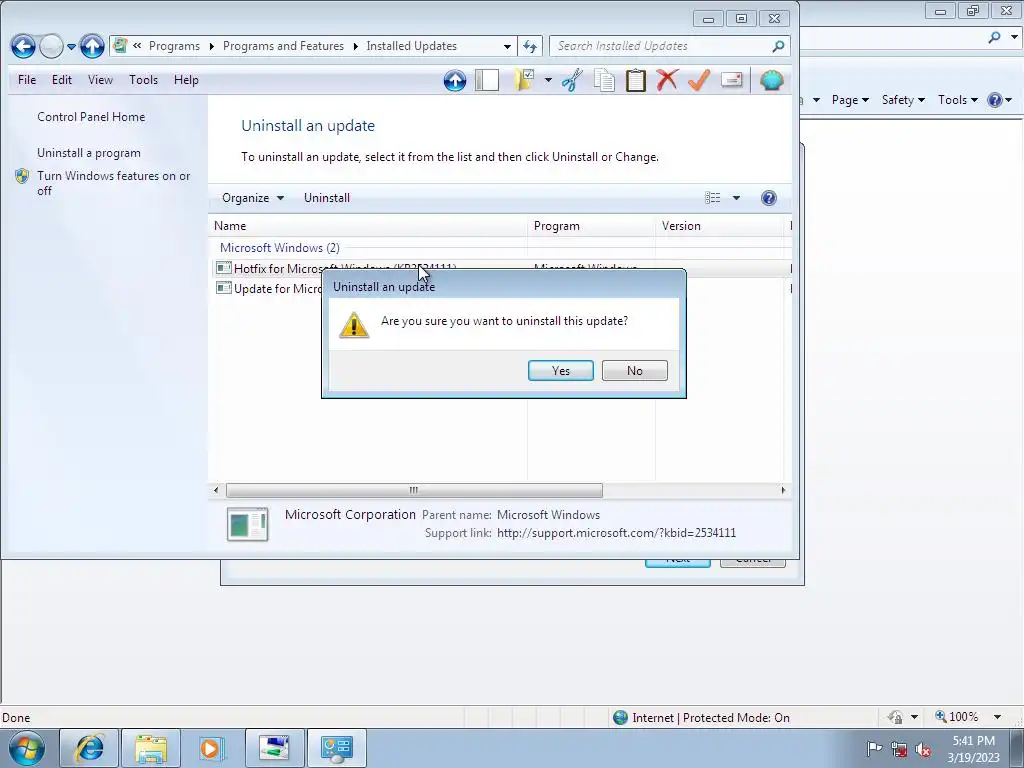This screenshot has width=1024, height=768.
Task: Click the blue Back arrow button
Action: click(23, 46)
